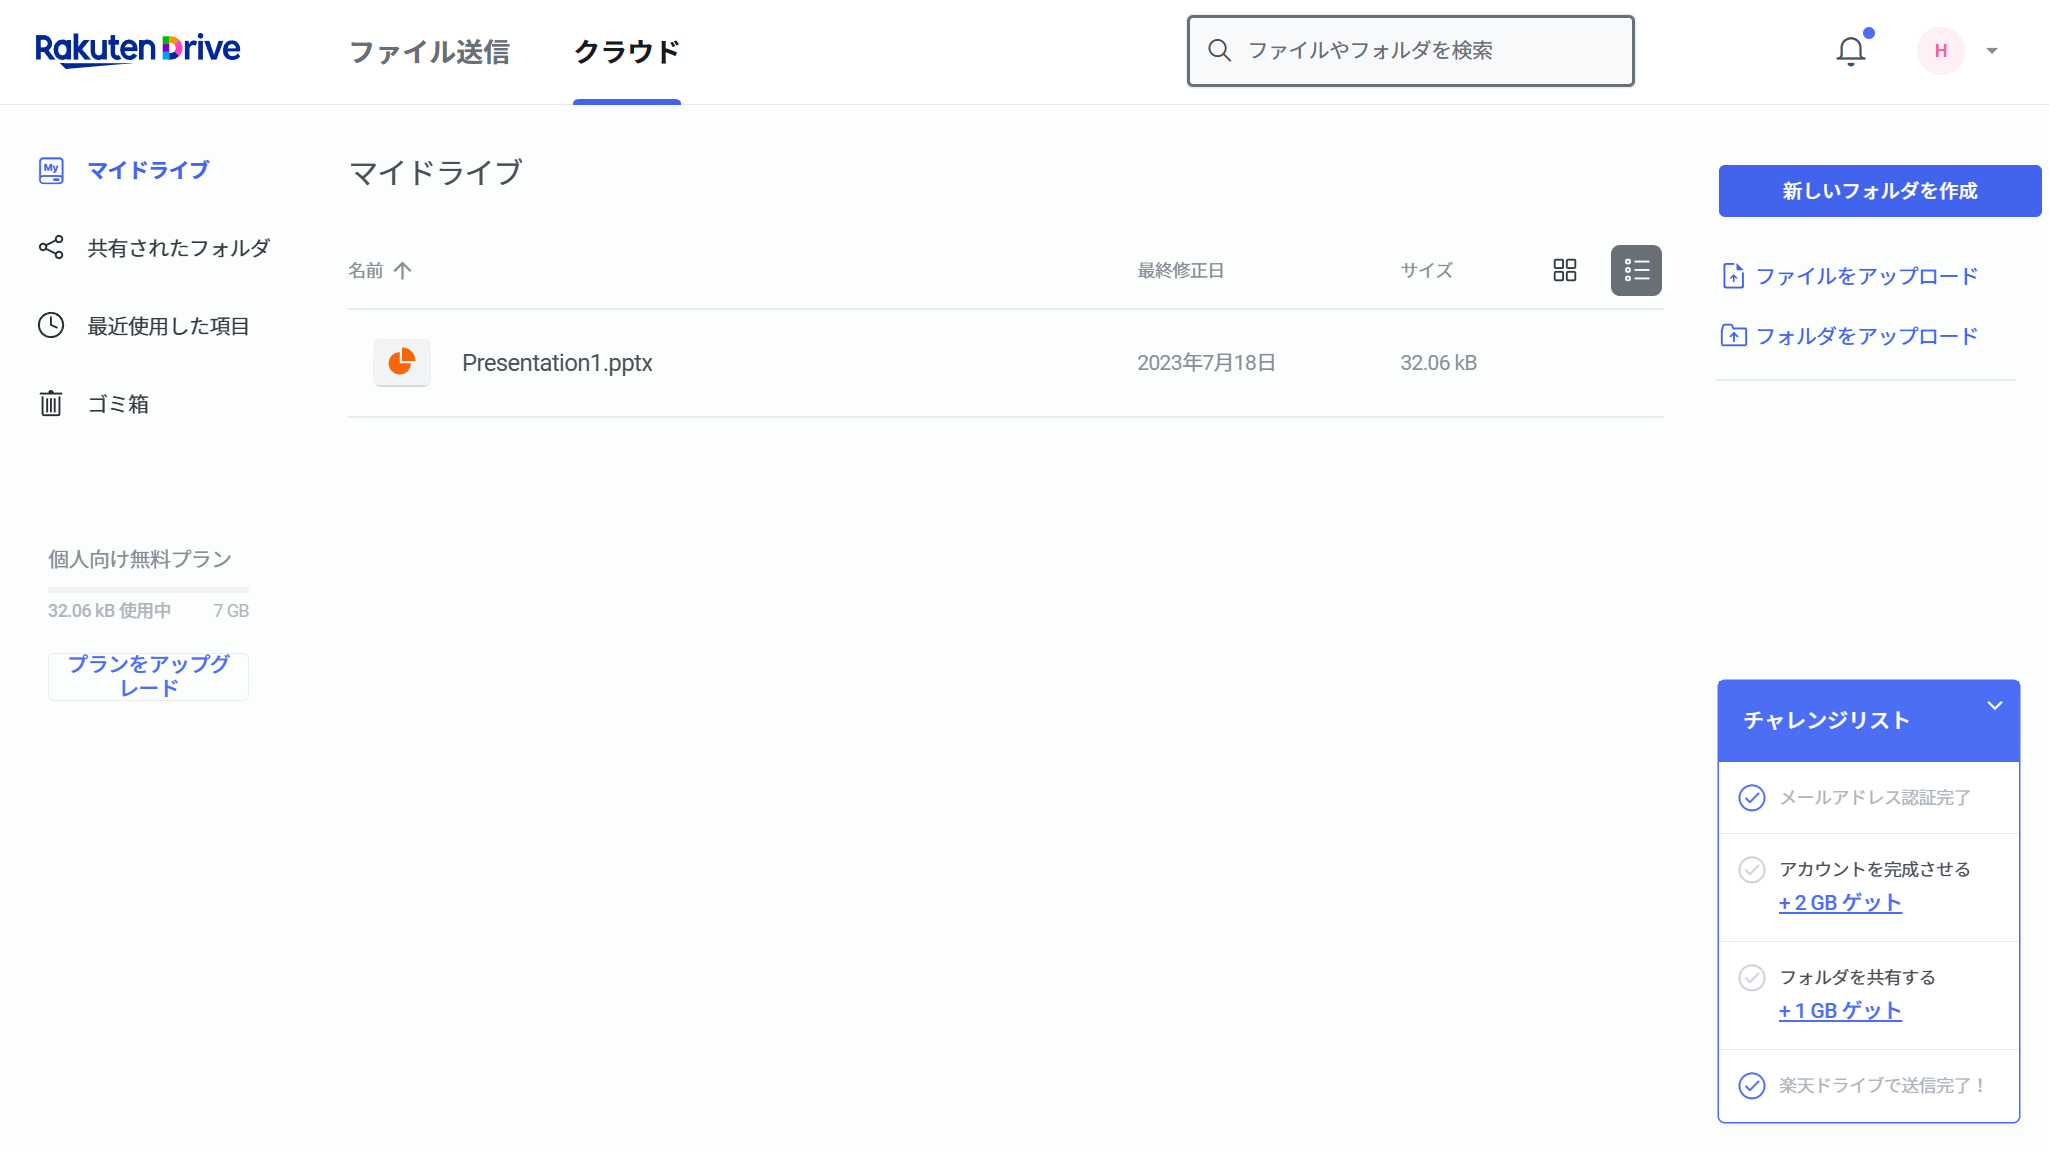Switch to the クラウド tab
The image size is (2049, 1152).
coord(626,52)
